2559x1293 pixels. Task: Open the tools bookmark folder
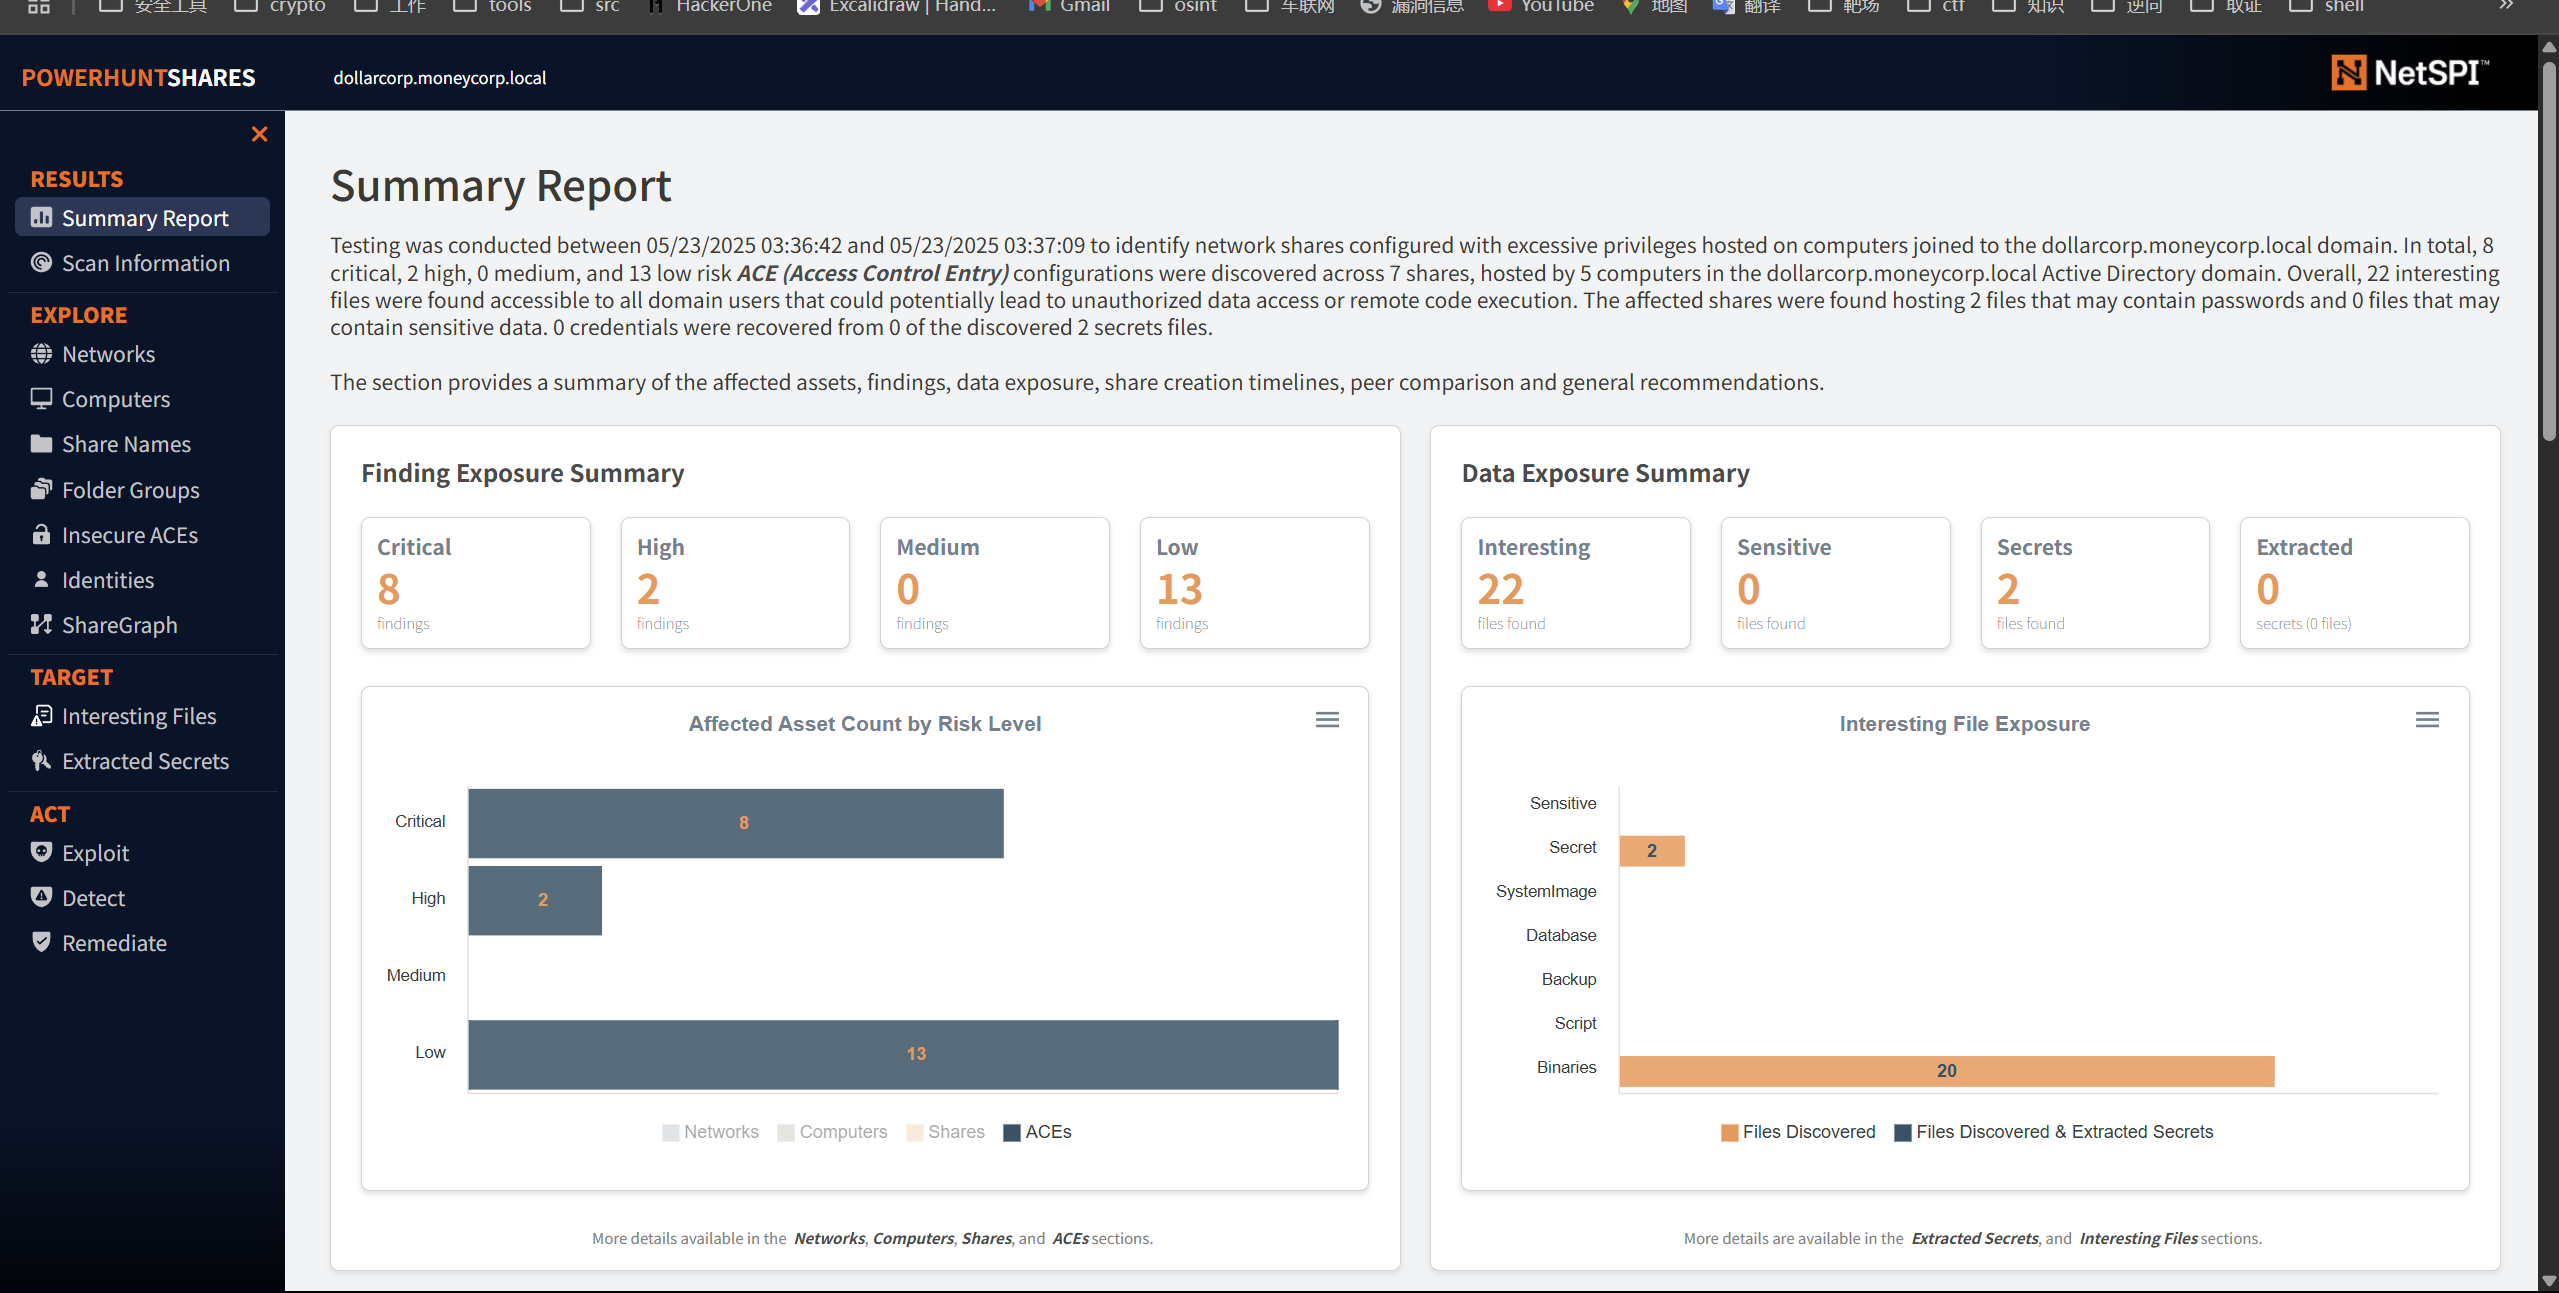tap(492, 7)
